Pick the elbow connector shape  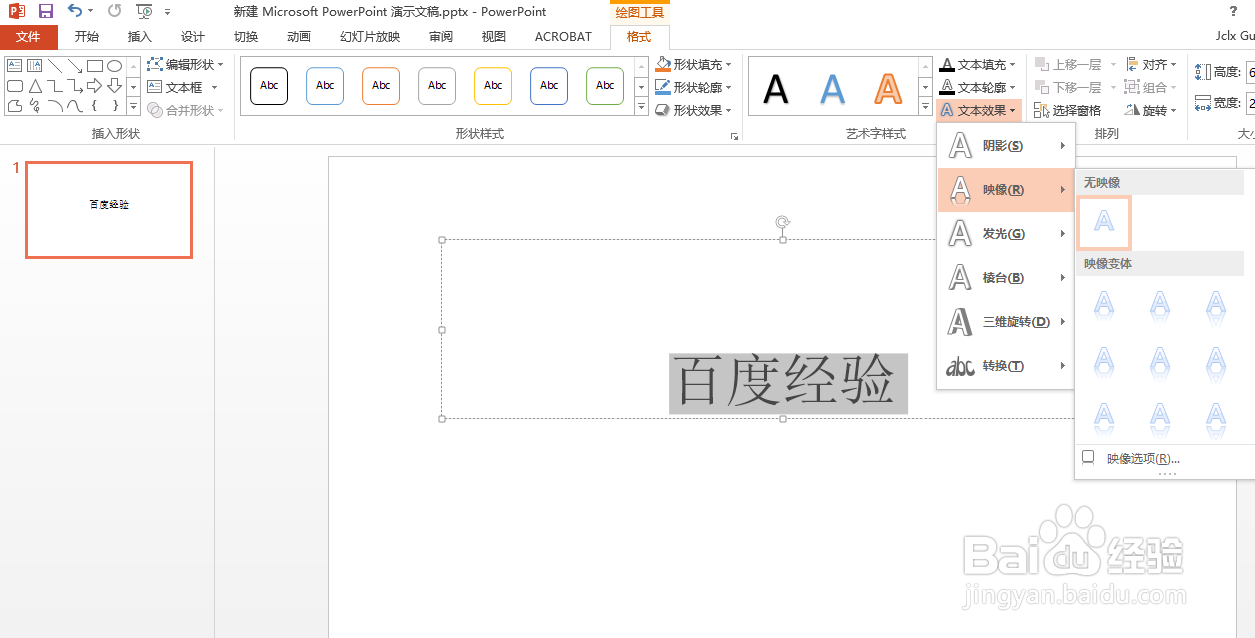55,86
